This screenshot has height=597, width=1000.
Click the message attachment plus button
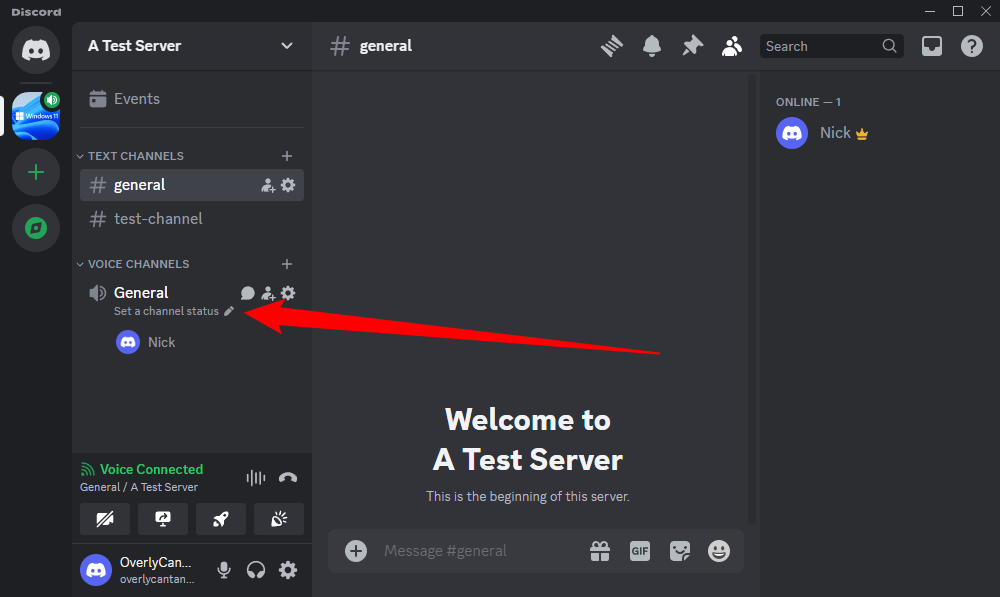point(356,550)
